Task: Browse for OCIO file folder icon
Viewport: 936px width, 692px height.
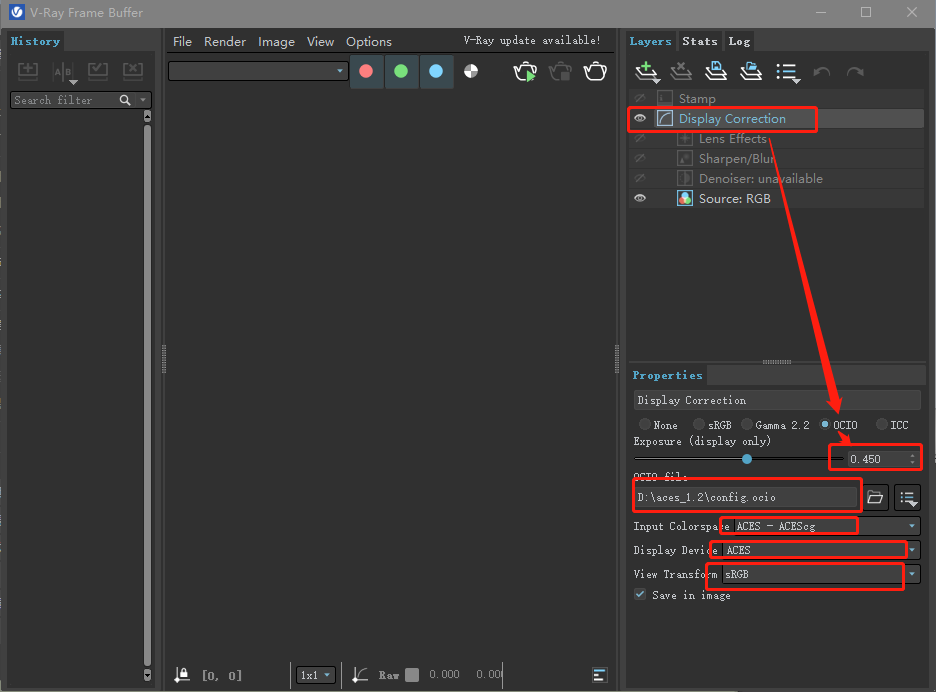Action: pyautogui.click(x=875, y=497)
